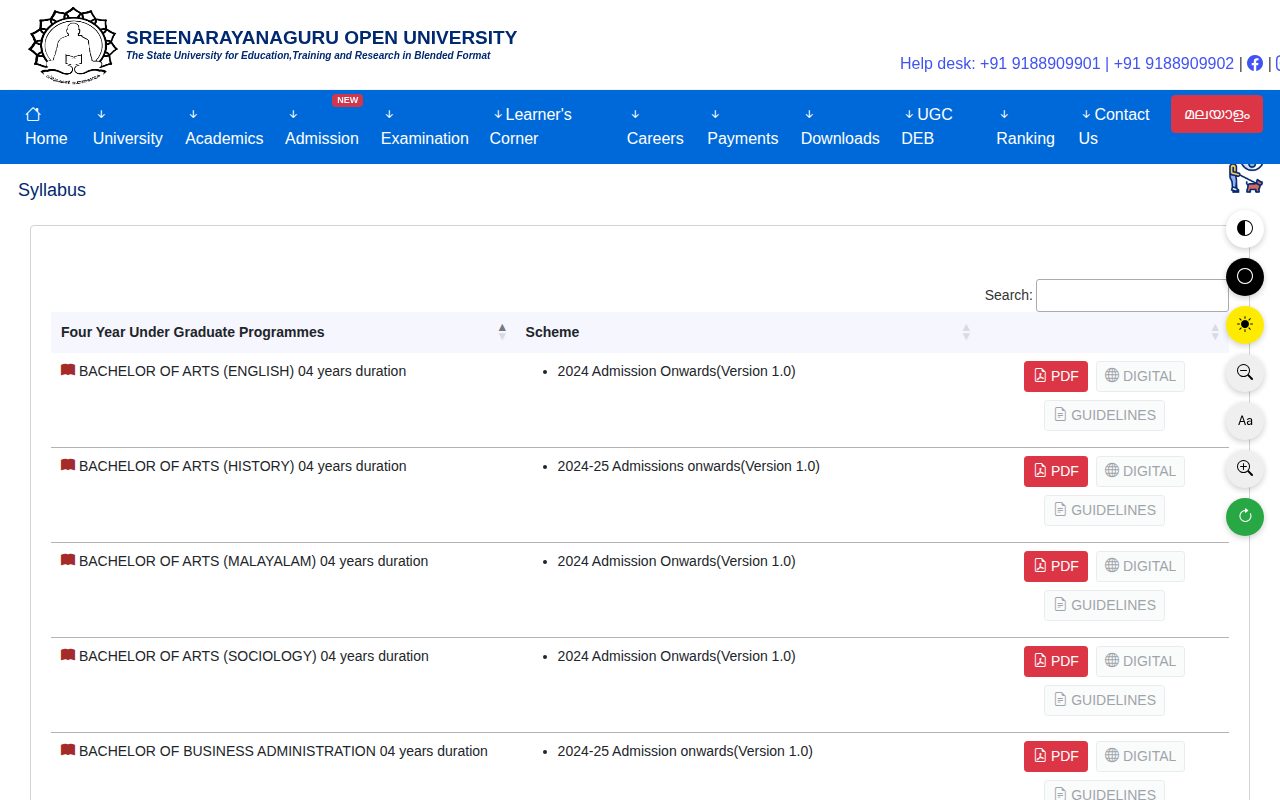The width and height of the screenshot is (1280, 800).
Task: Download PDF for Bachelor of Business Administration
Action: coord(1056,756)
